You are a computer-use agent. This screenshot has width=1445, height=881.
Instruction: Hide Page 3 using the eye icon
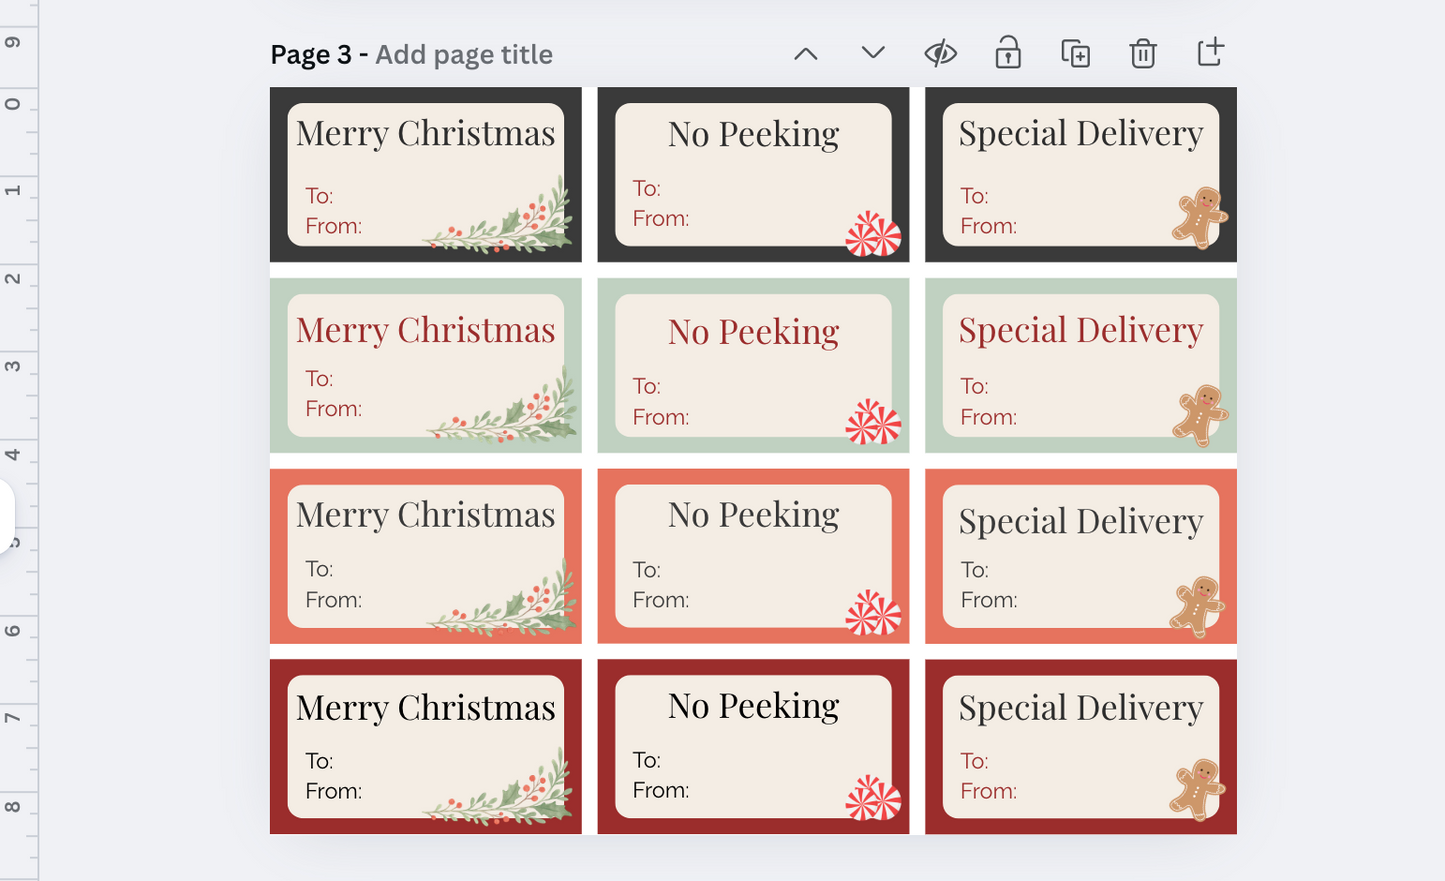coord(941,54)
